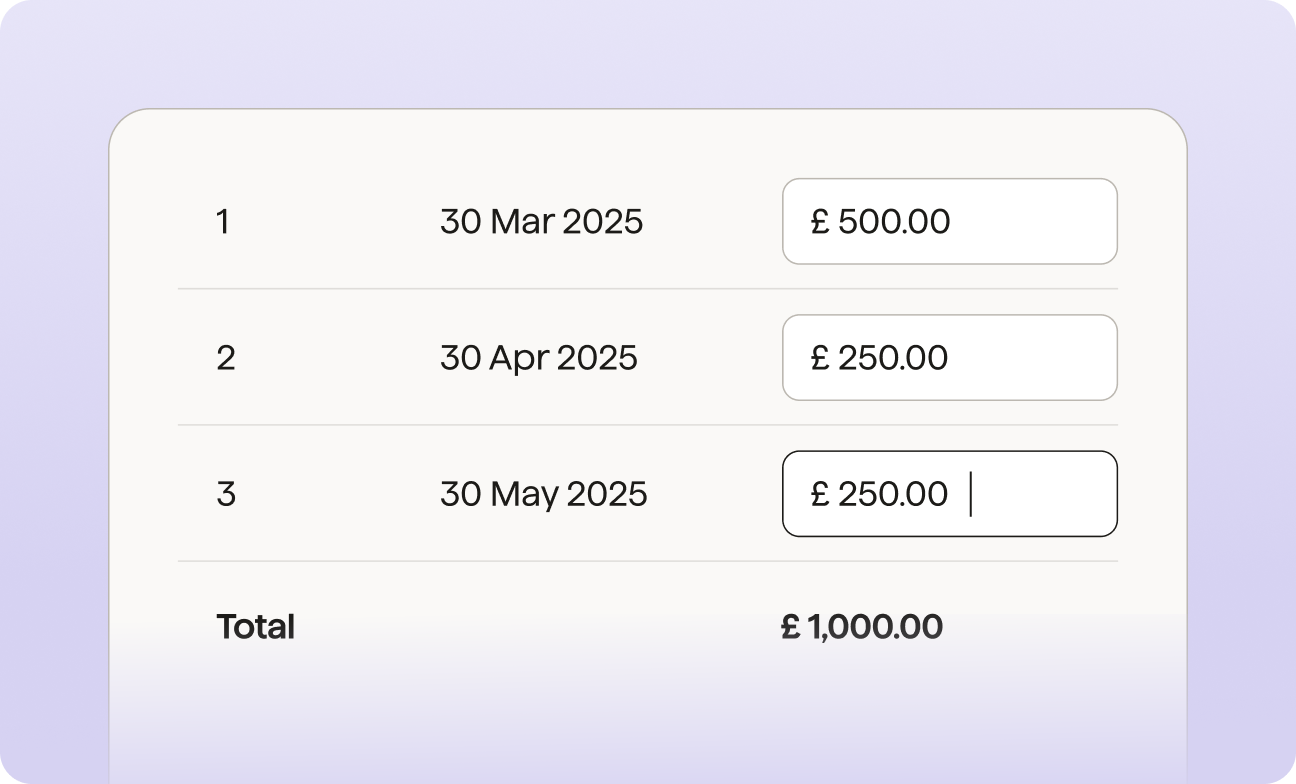This screenshot has height=784, width=1296.
Task: Click the 30 Apr 2025 date
Action: [538, 358]
